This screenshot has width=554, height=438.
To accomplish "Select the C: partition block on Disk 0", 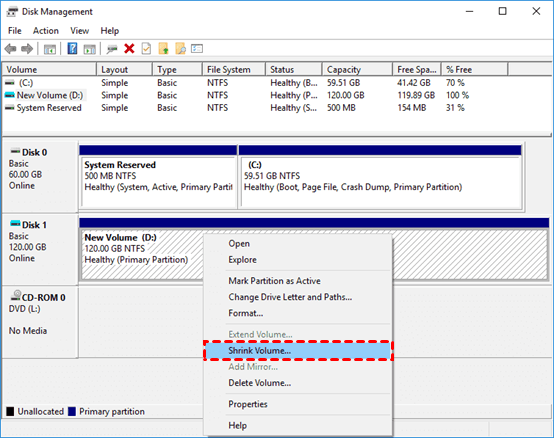I will tap(381, 177).
